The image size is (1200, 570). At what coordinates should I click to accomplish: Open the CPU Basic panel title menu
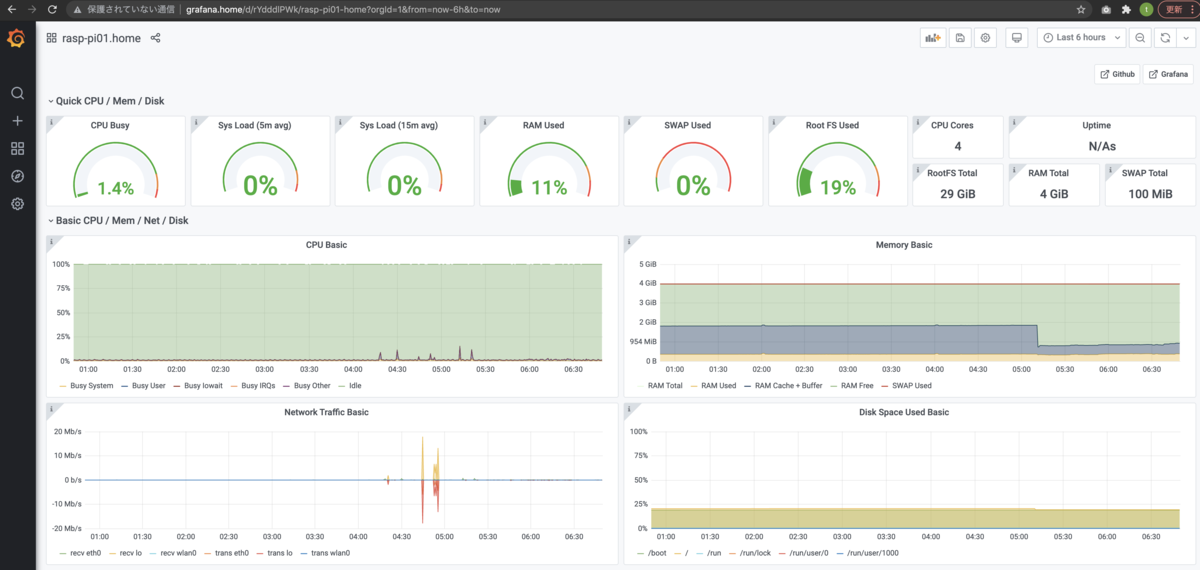tap(326, 244)
